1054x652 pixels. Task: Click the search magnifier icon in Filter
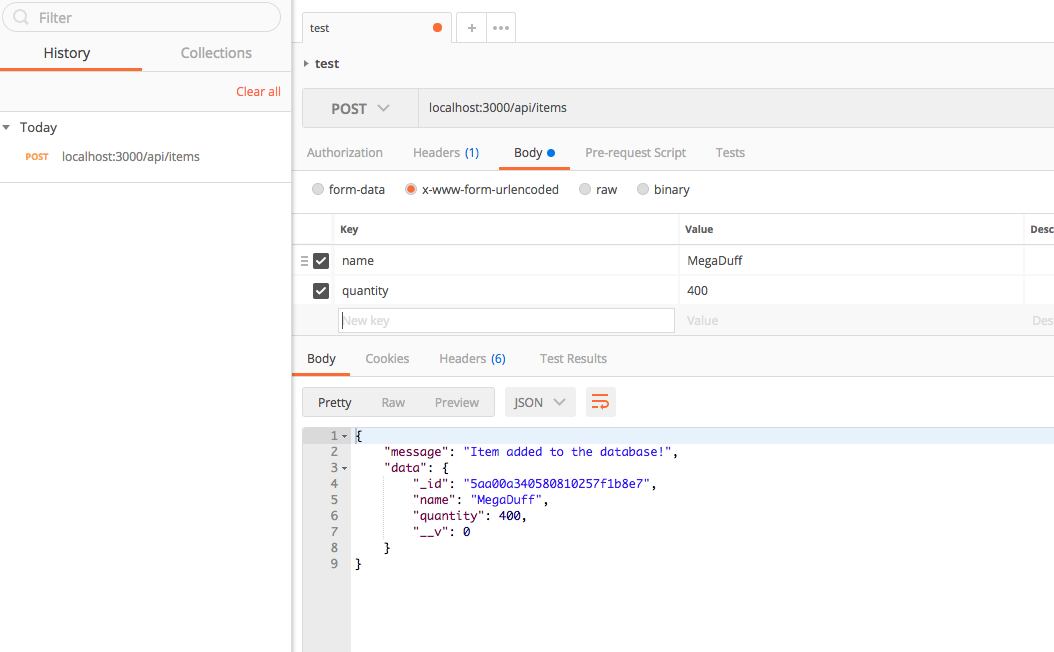tap(21, 17)
